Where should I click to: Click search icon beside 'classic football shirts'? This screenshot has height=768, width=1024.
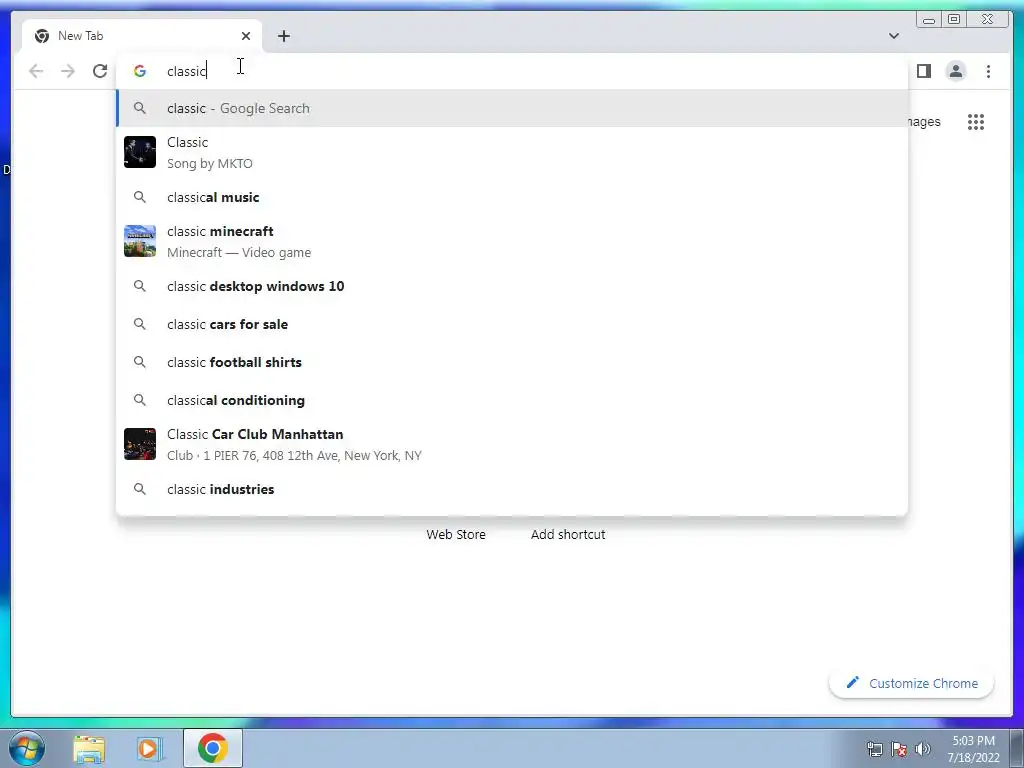pyautogui.click(x=140, y=362)
